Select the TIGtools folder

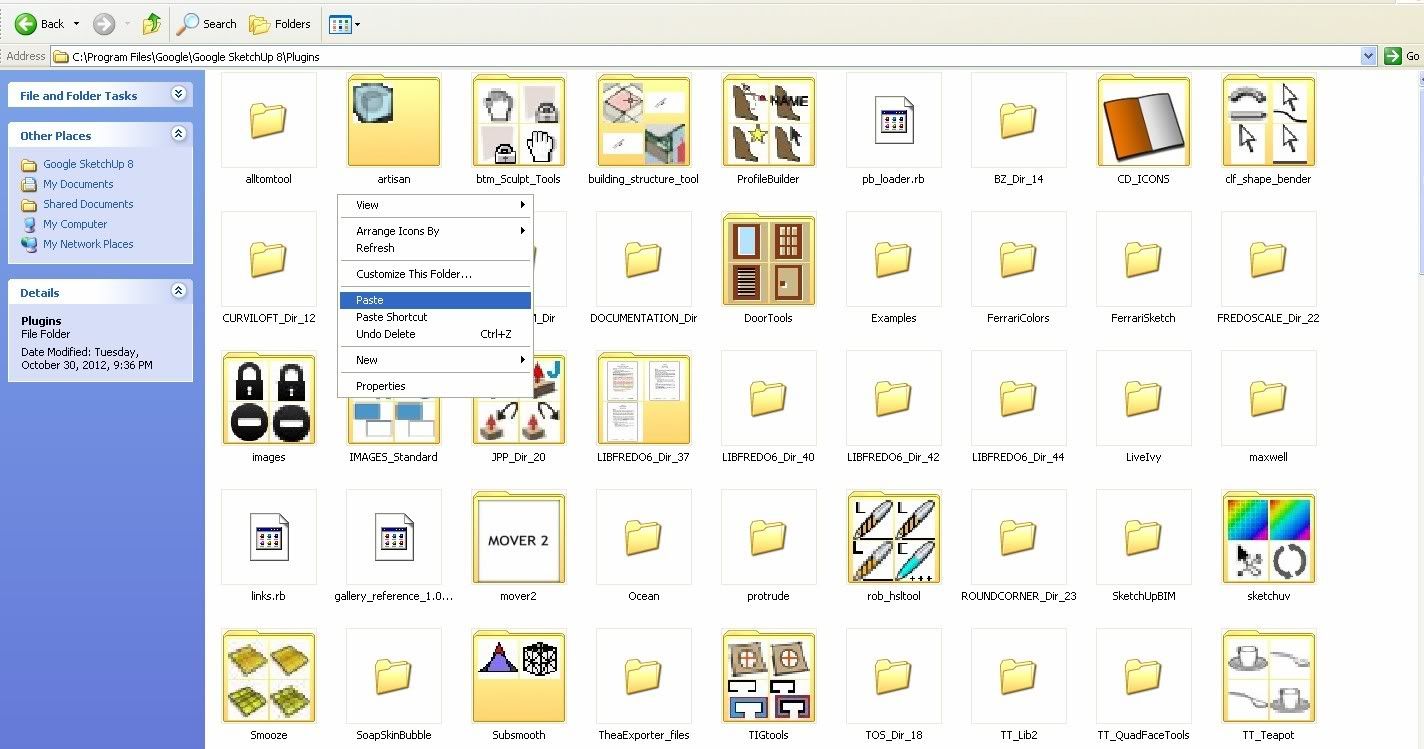tap(769, 685)
